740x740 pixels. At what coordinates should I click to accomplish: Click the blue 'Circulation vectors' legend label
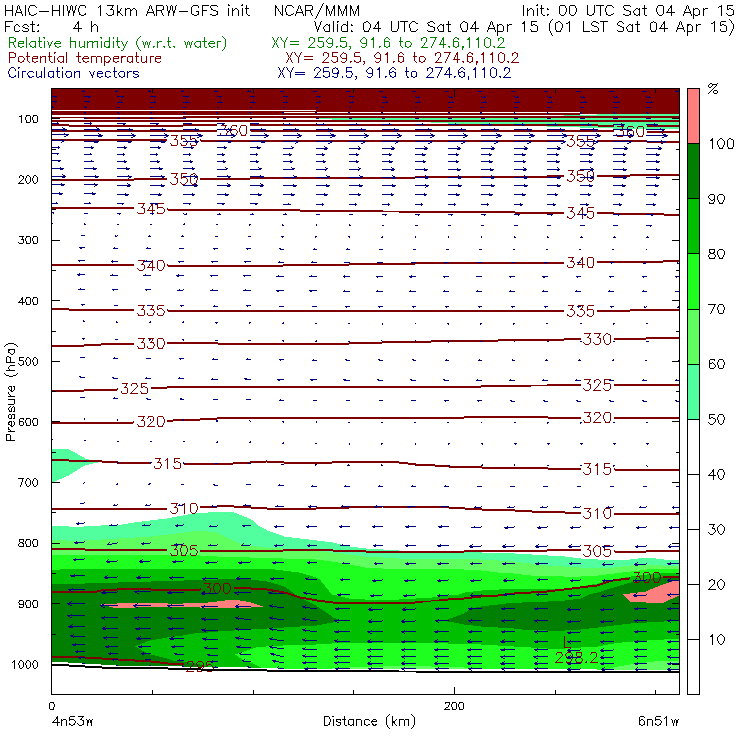point(73,73)
